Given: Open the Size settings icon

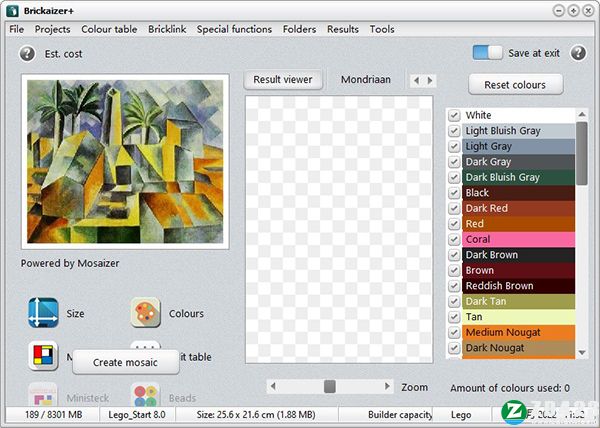Looking at the screenshot, I should click(x=43, y=313).
